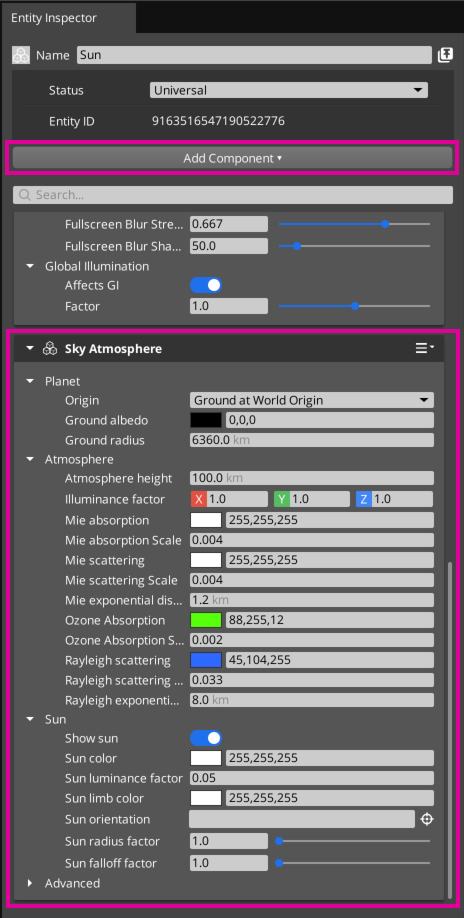Open the Origin dropdown Ground at World Origin
Viewport: 464px width, 918px height.
[x=312, y=400]
